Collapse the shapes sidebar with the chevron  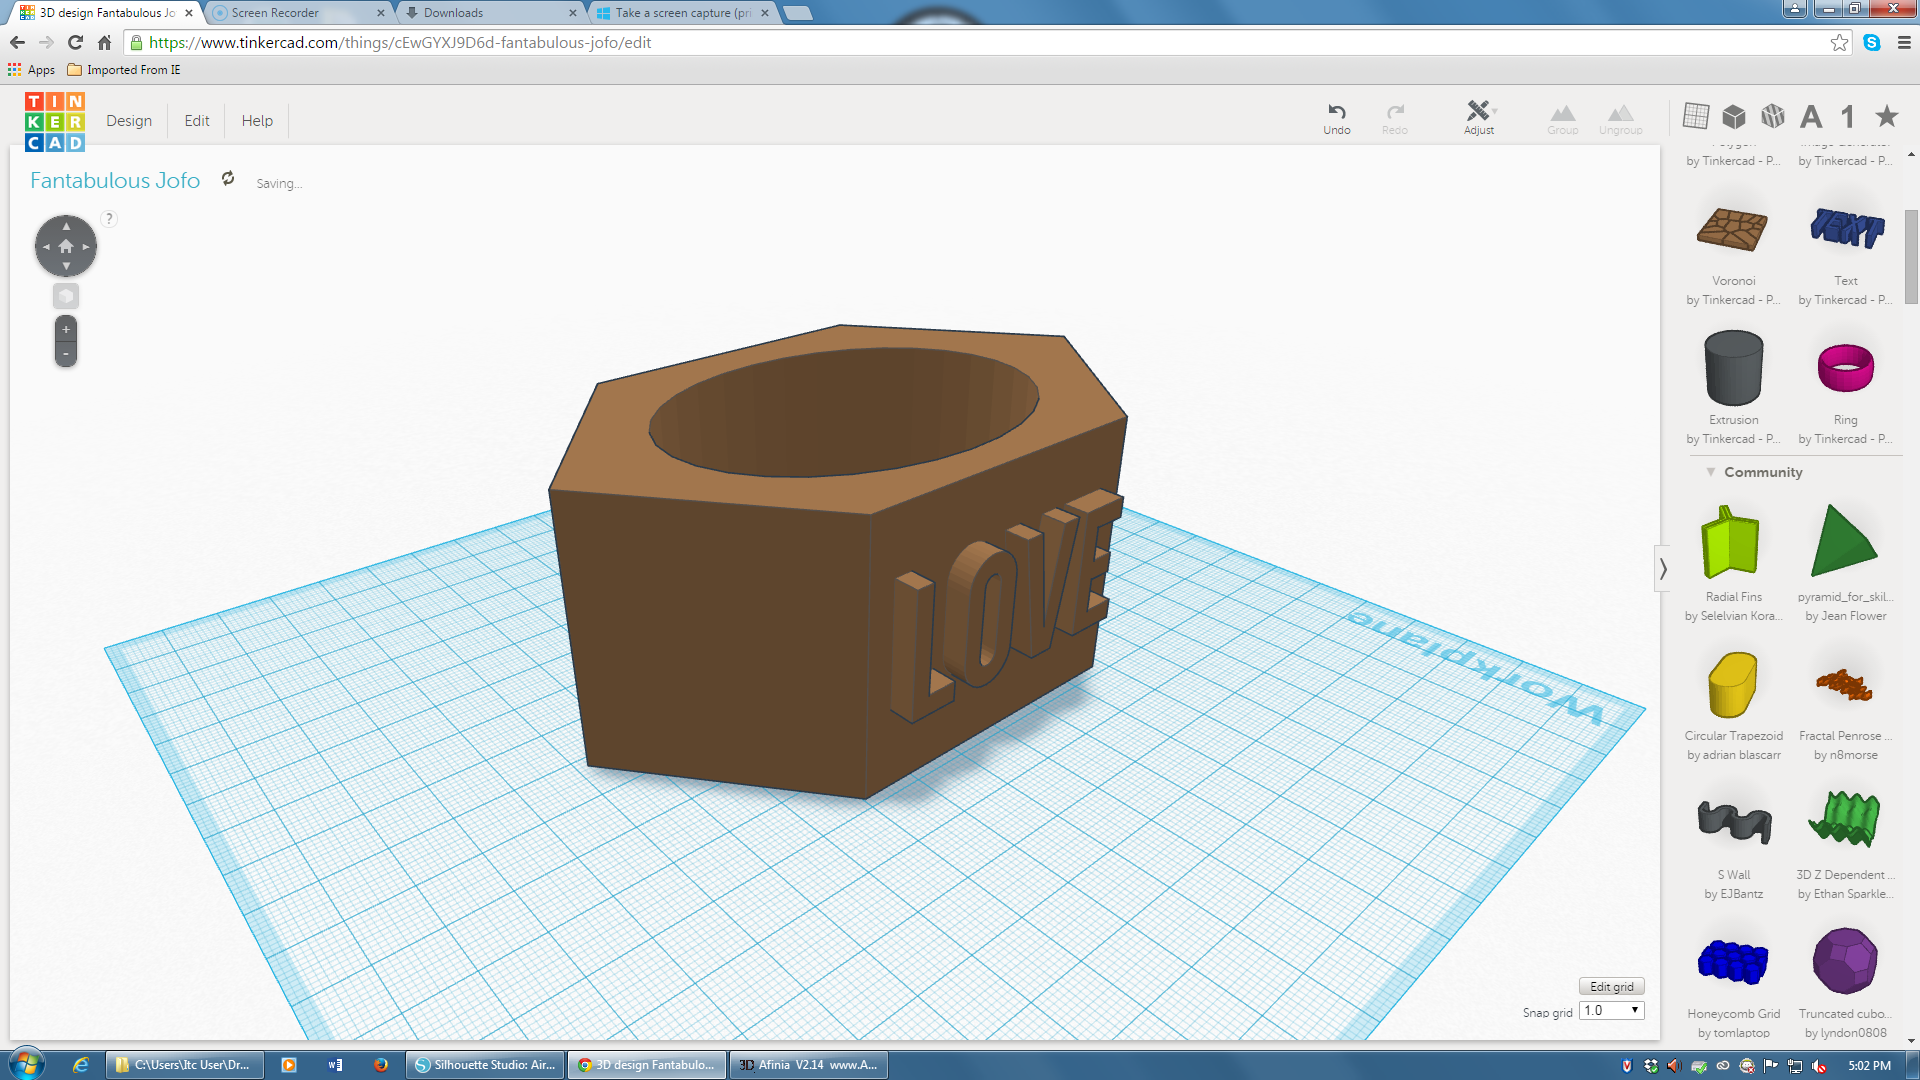pyautogui.click(x=1663, y=569)
